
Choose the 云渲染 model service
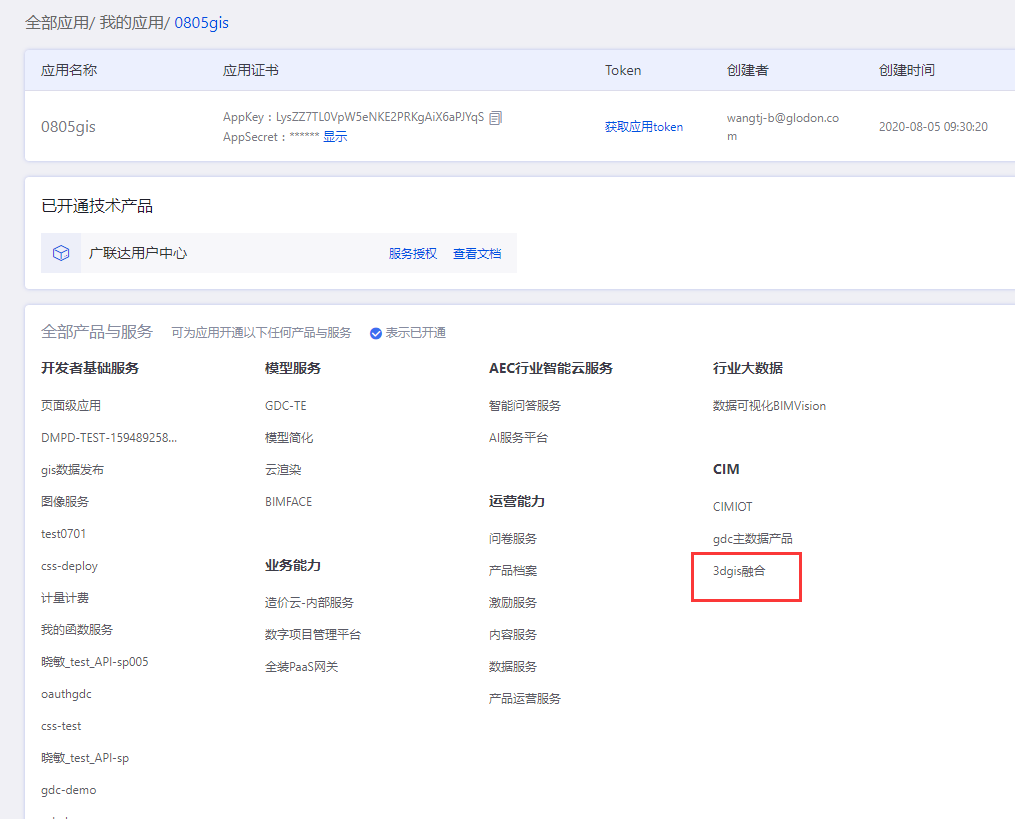282,470
